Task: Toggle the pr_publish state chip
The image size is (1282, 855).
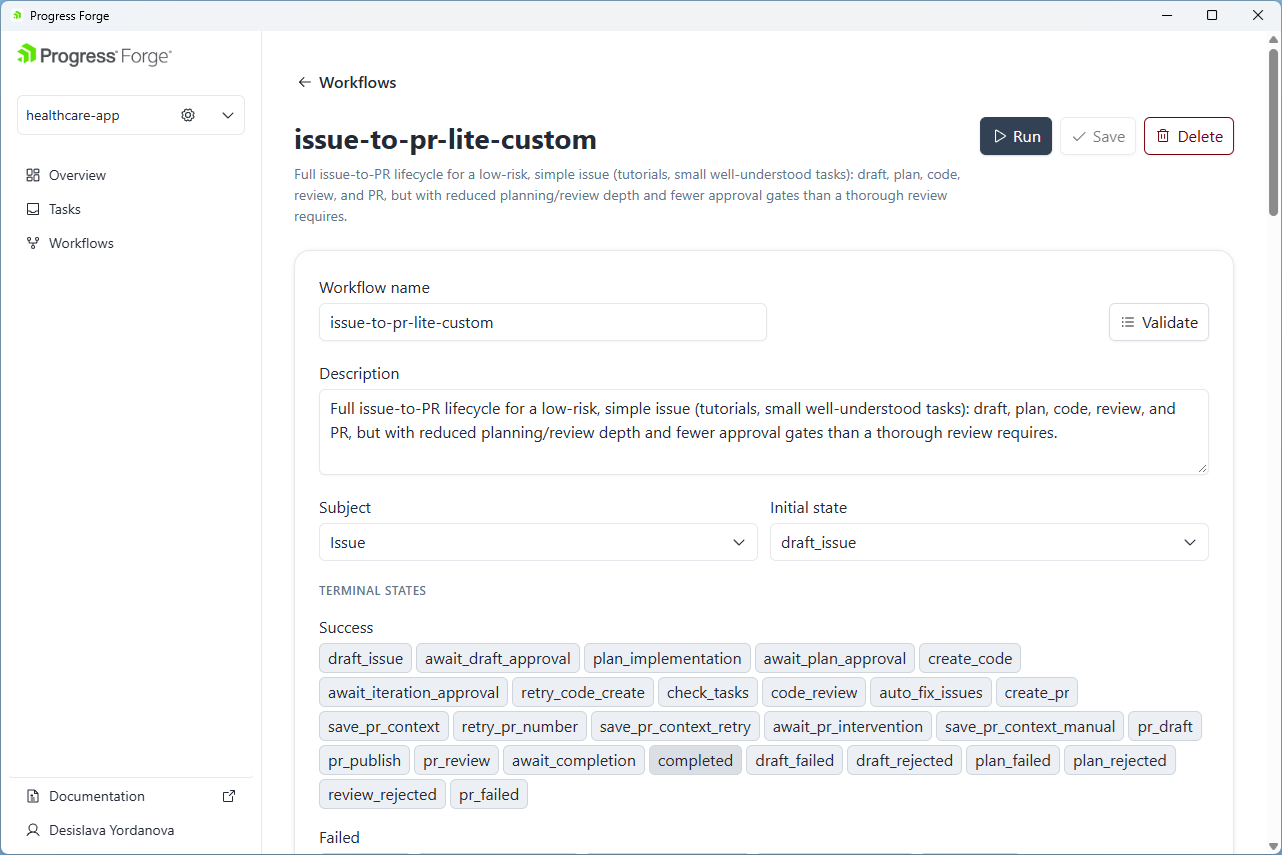Action: click(364, 760)
